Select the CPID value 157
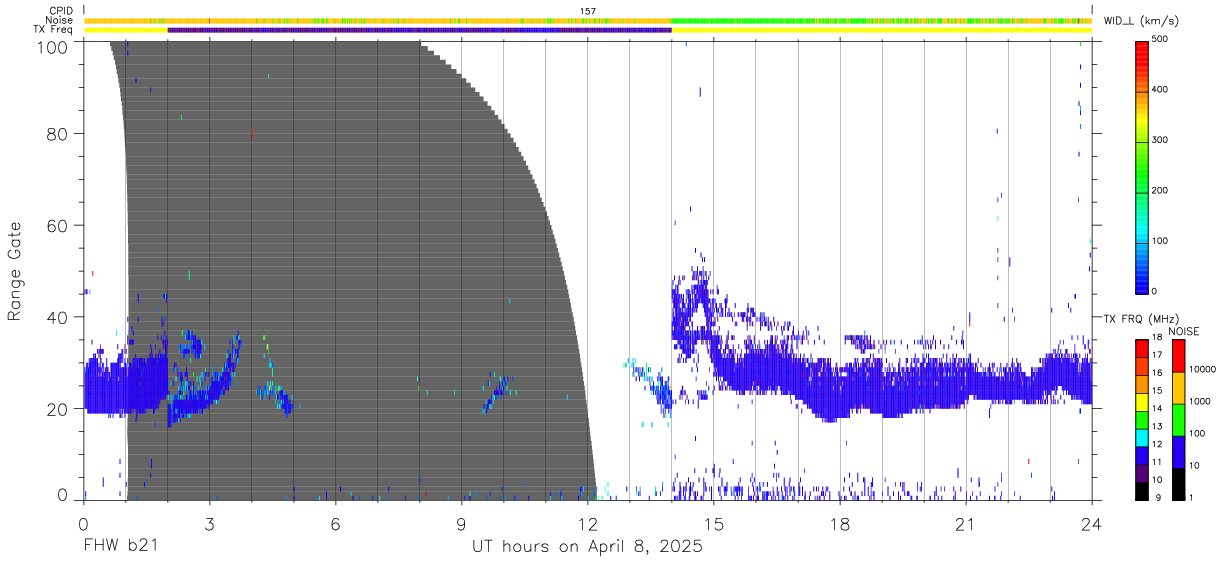This screenshot has height=567, width=1228. 588,10
